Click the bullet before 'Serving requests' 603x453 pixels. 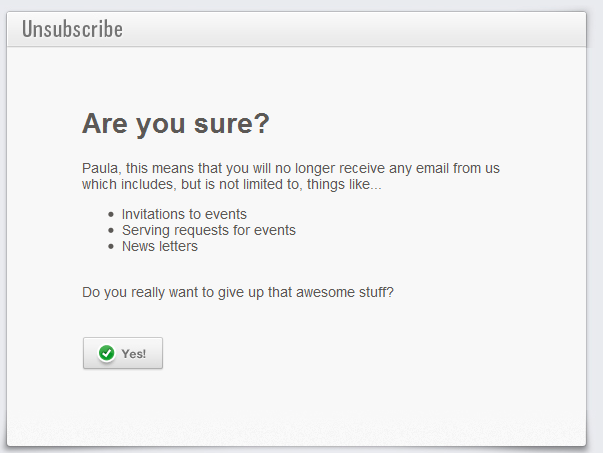click(111, 230)
